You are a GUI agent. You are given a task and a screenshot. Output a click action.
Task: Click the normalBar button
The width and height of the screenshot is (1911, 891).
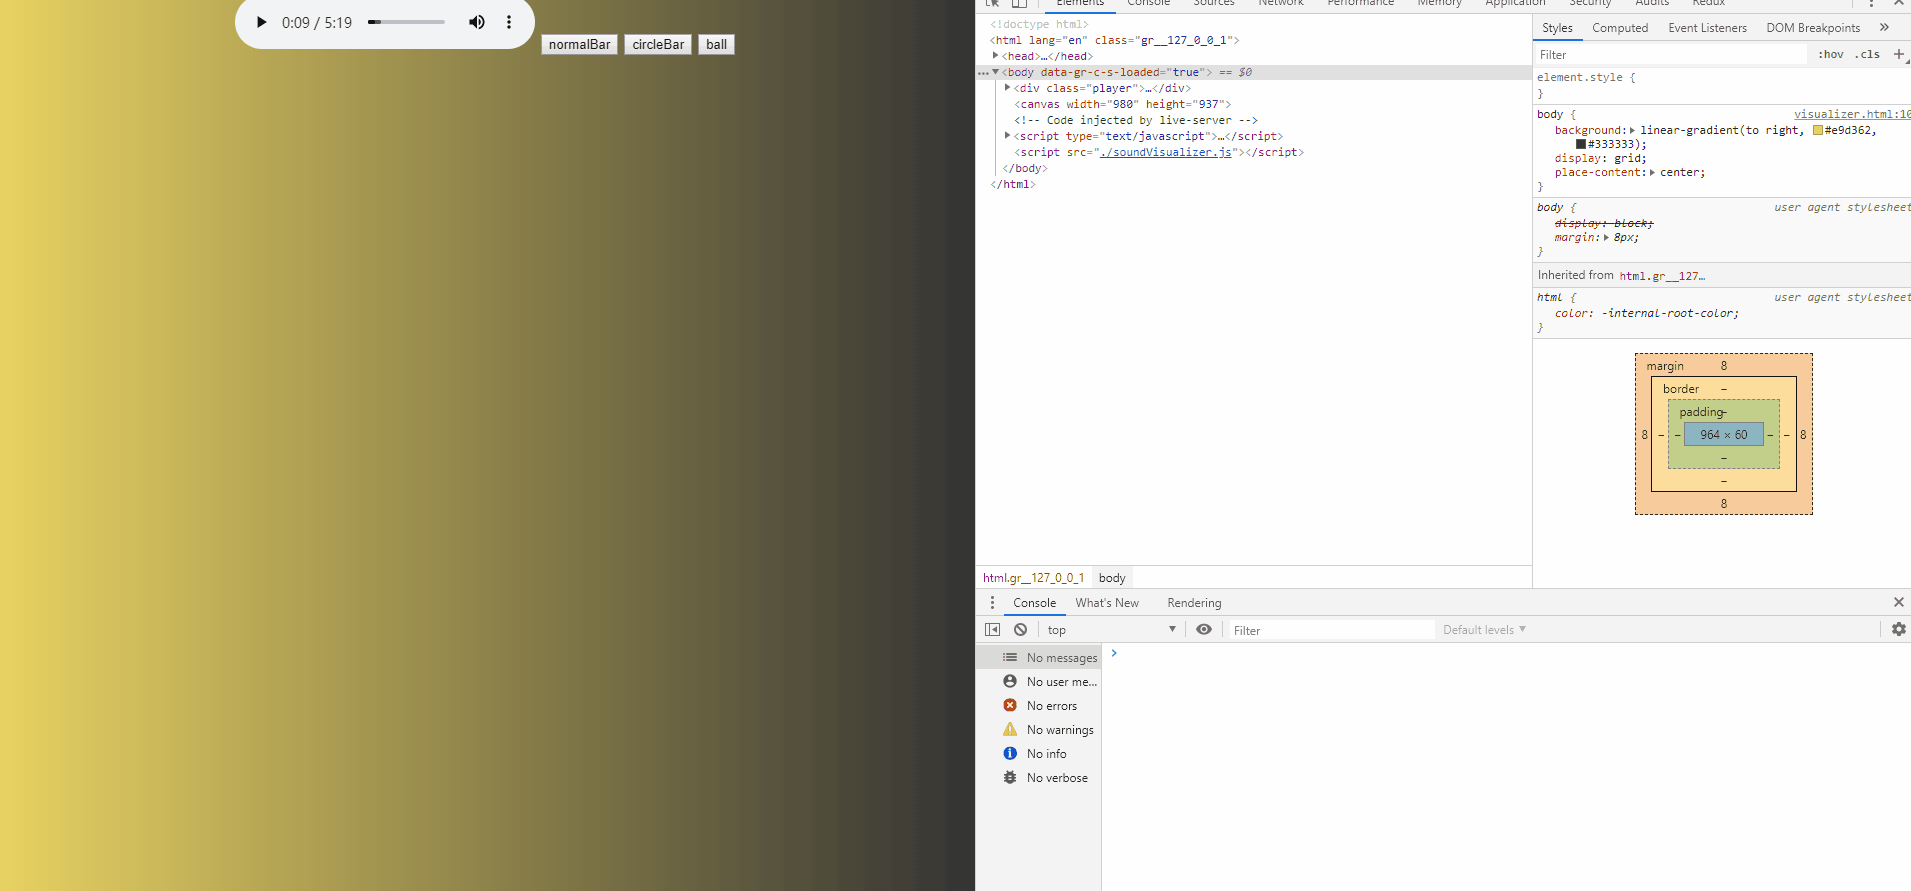tap(580, 44)
